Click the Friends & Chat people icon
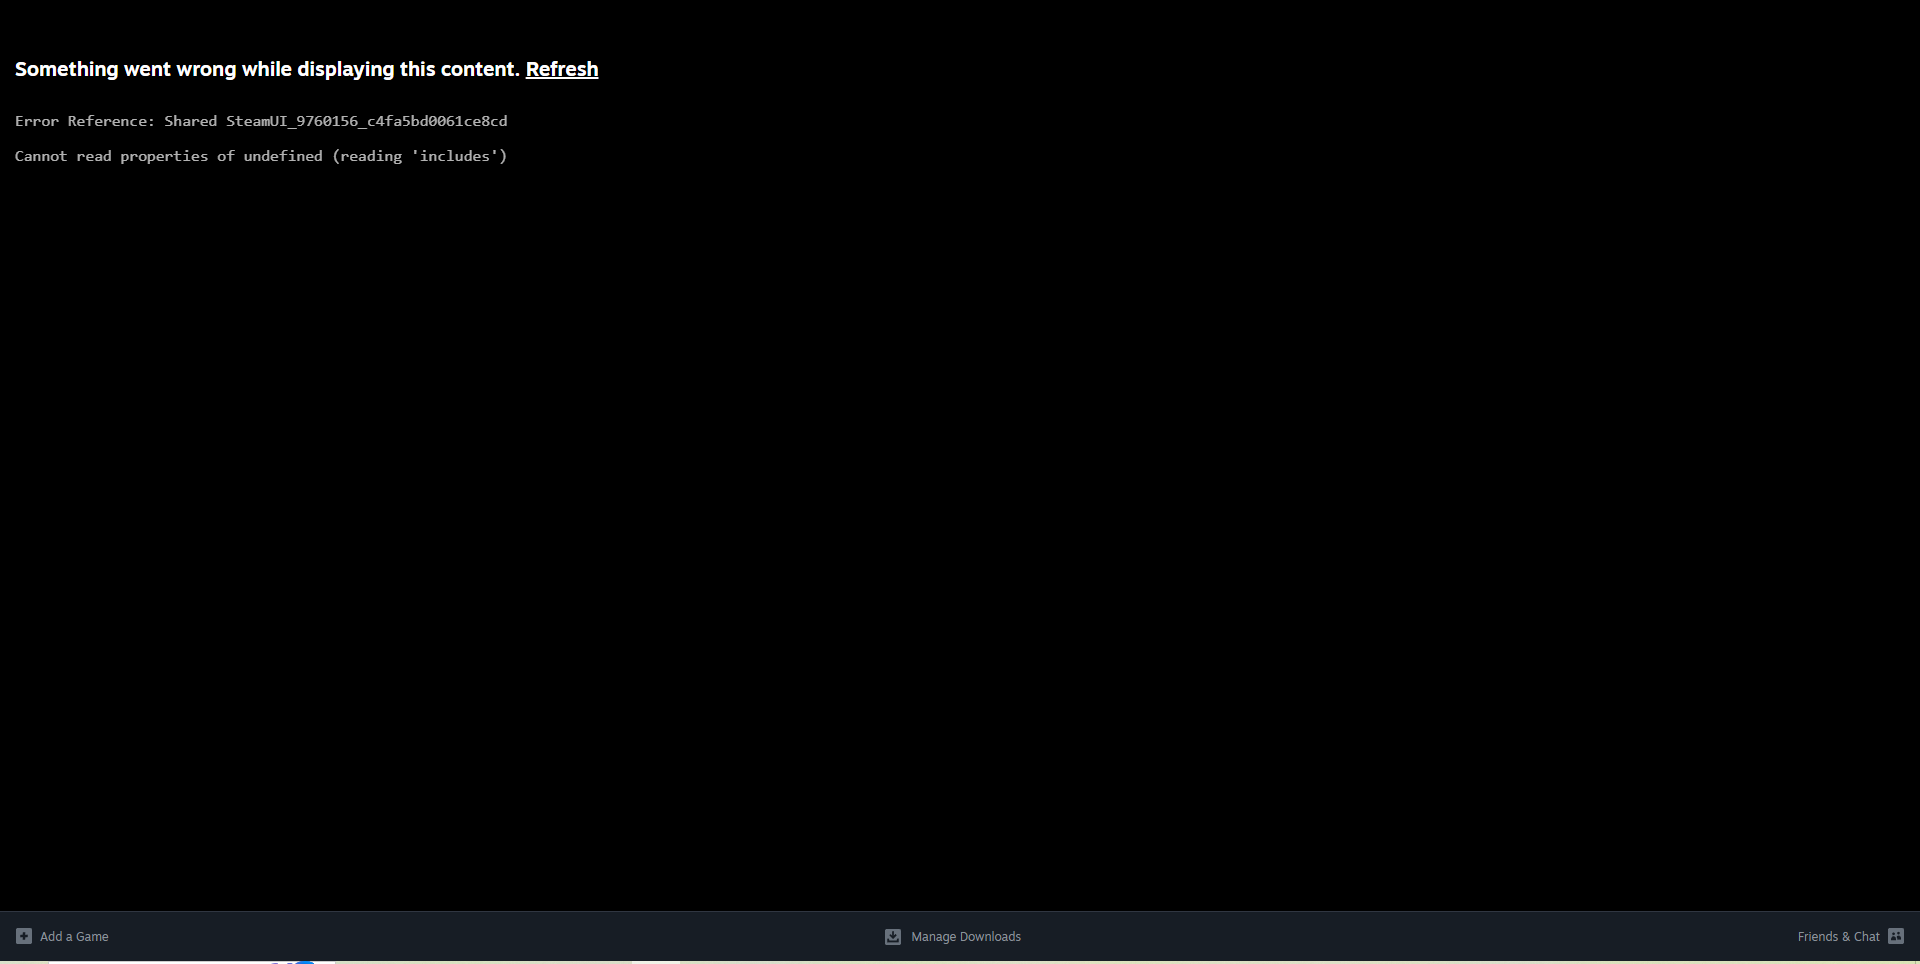This screenshot has height=964, width=1920. click(x=1896, y=936)
